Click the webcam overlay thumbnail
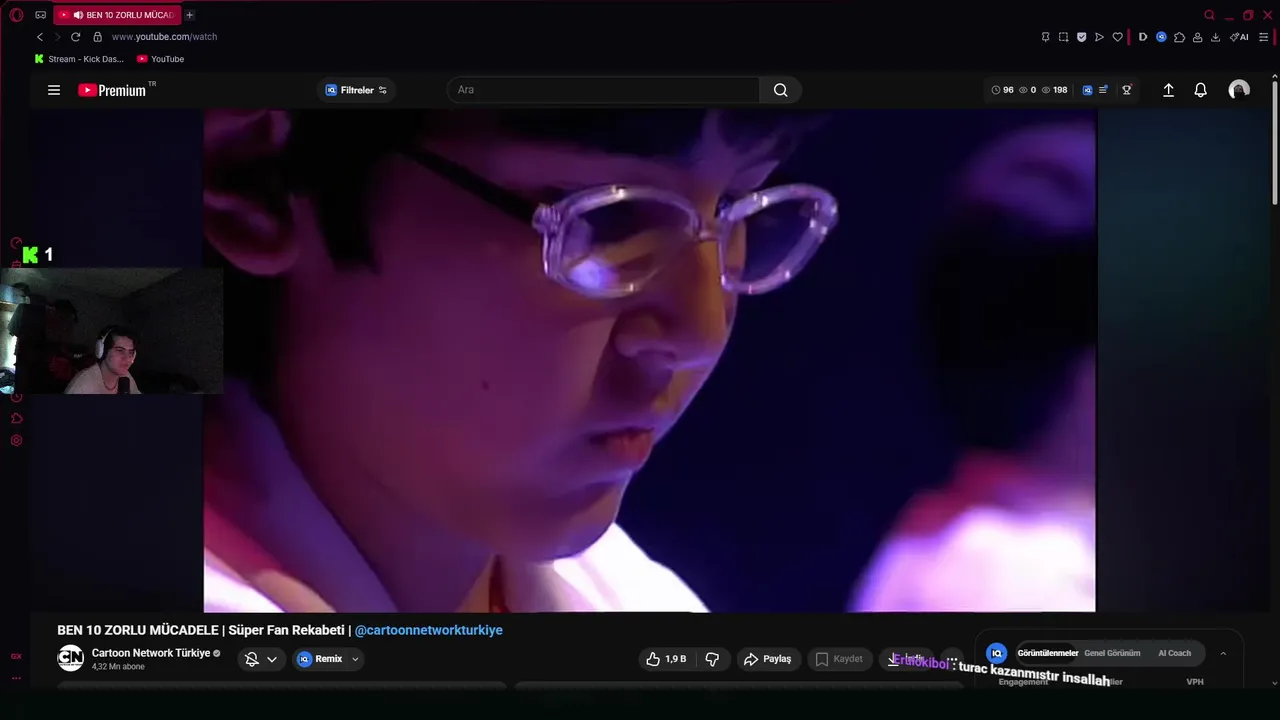Image resolution: width=1280 pixels, height=720 pixels. coord(112,331)
